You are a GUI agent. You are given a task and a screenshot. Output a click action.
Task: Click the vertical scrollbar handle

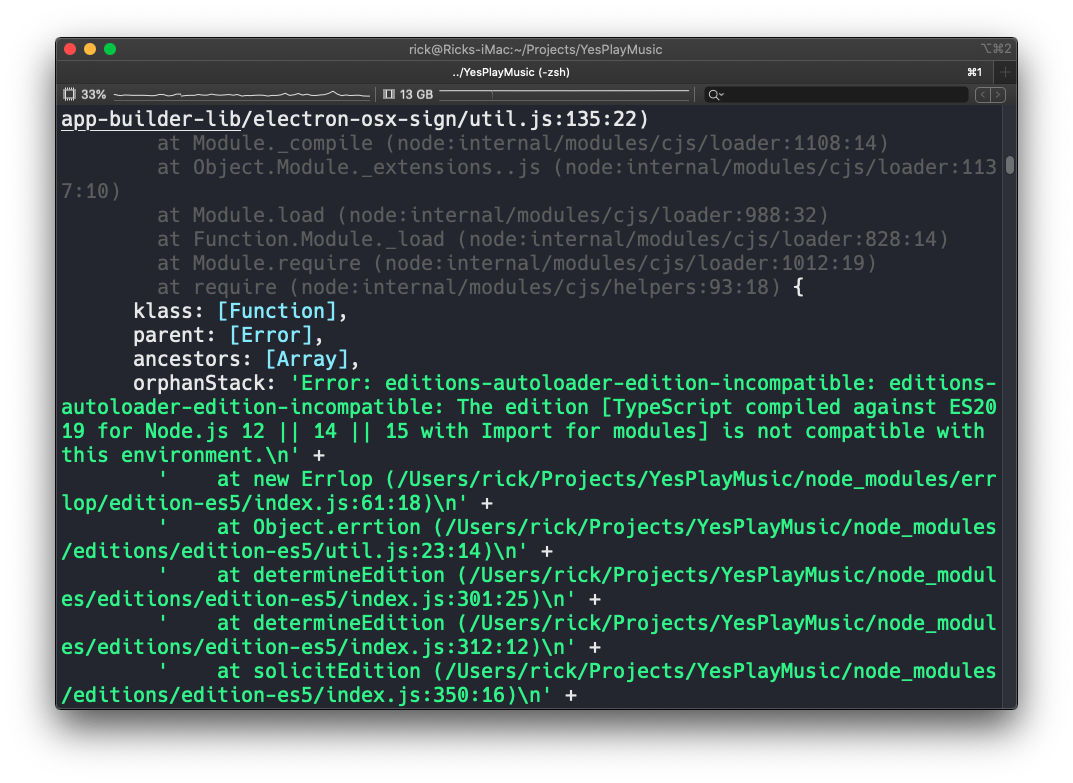coord(1010,166)
